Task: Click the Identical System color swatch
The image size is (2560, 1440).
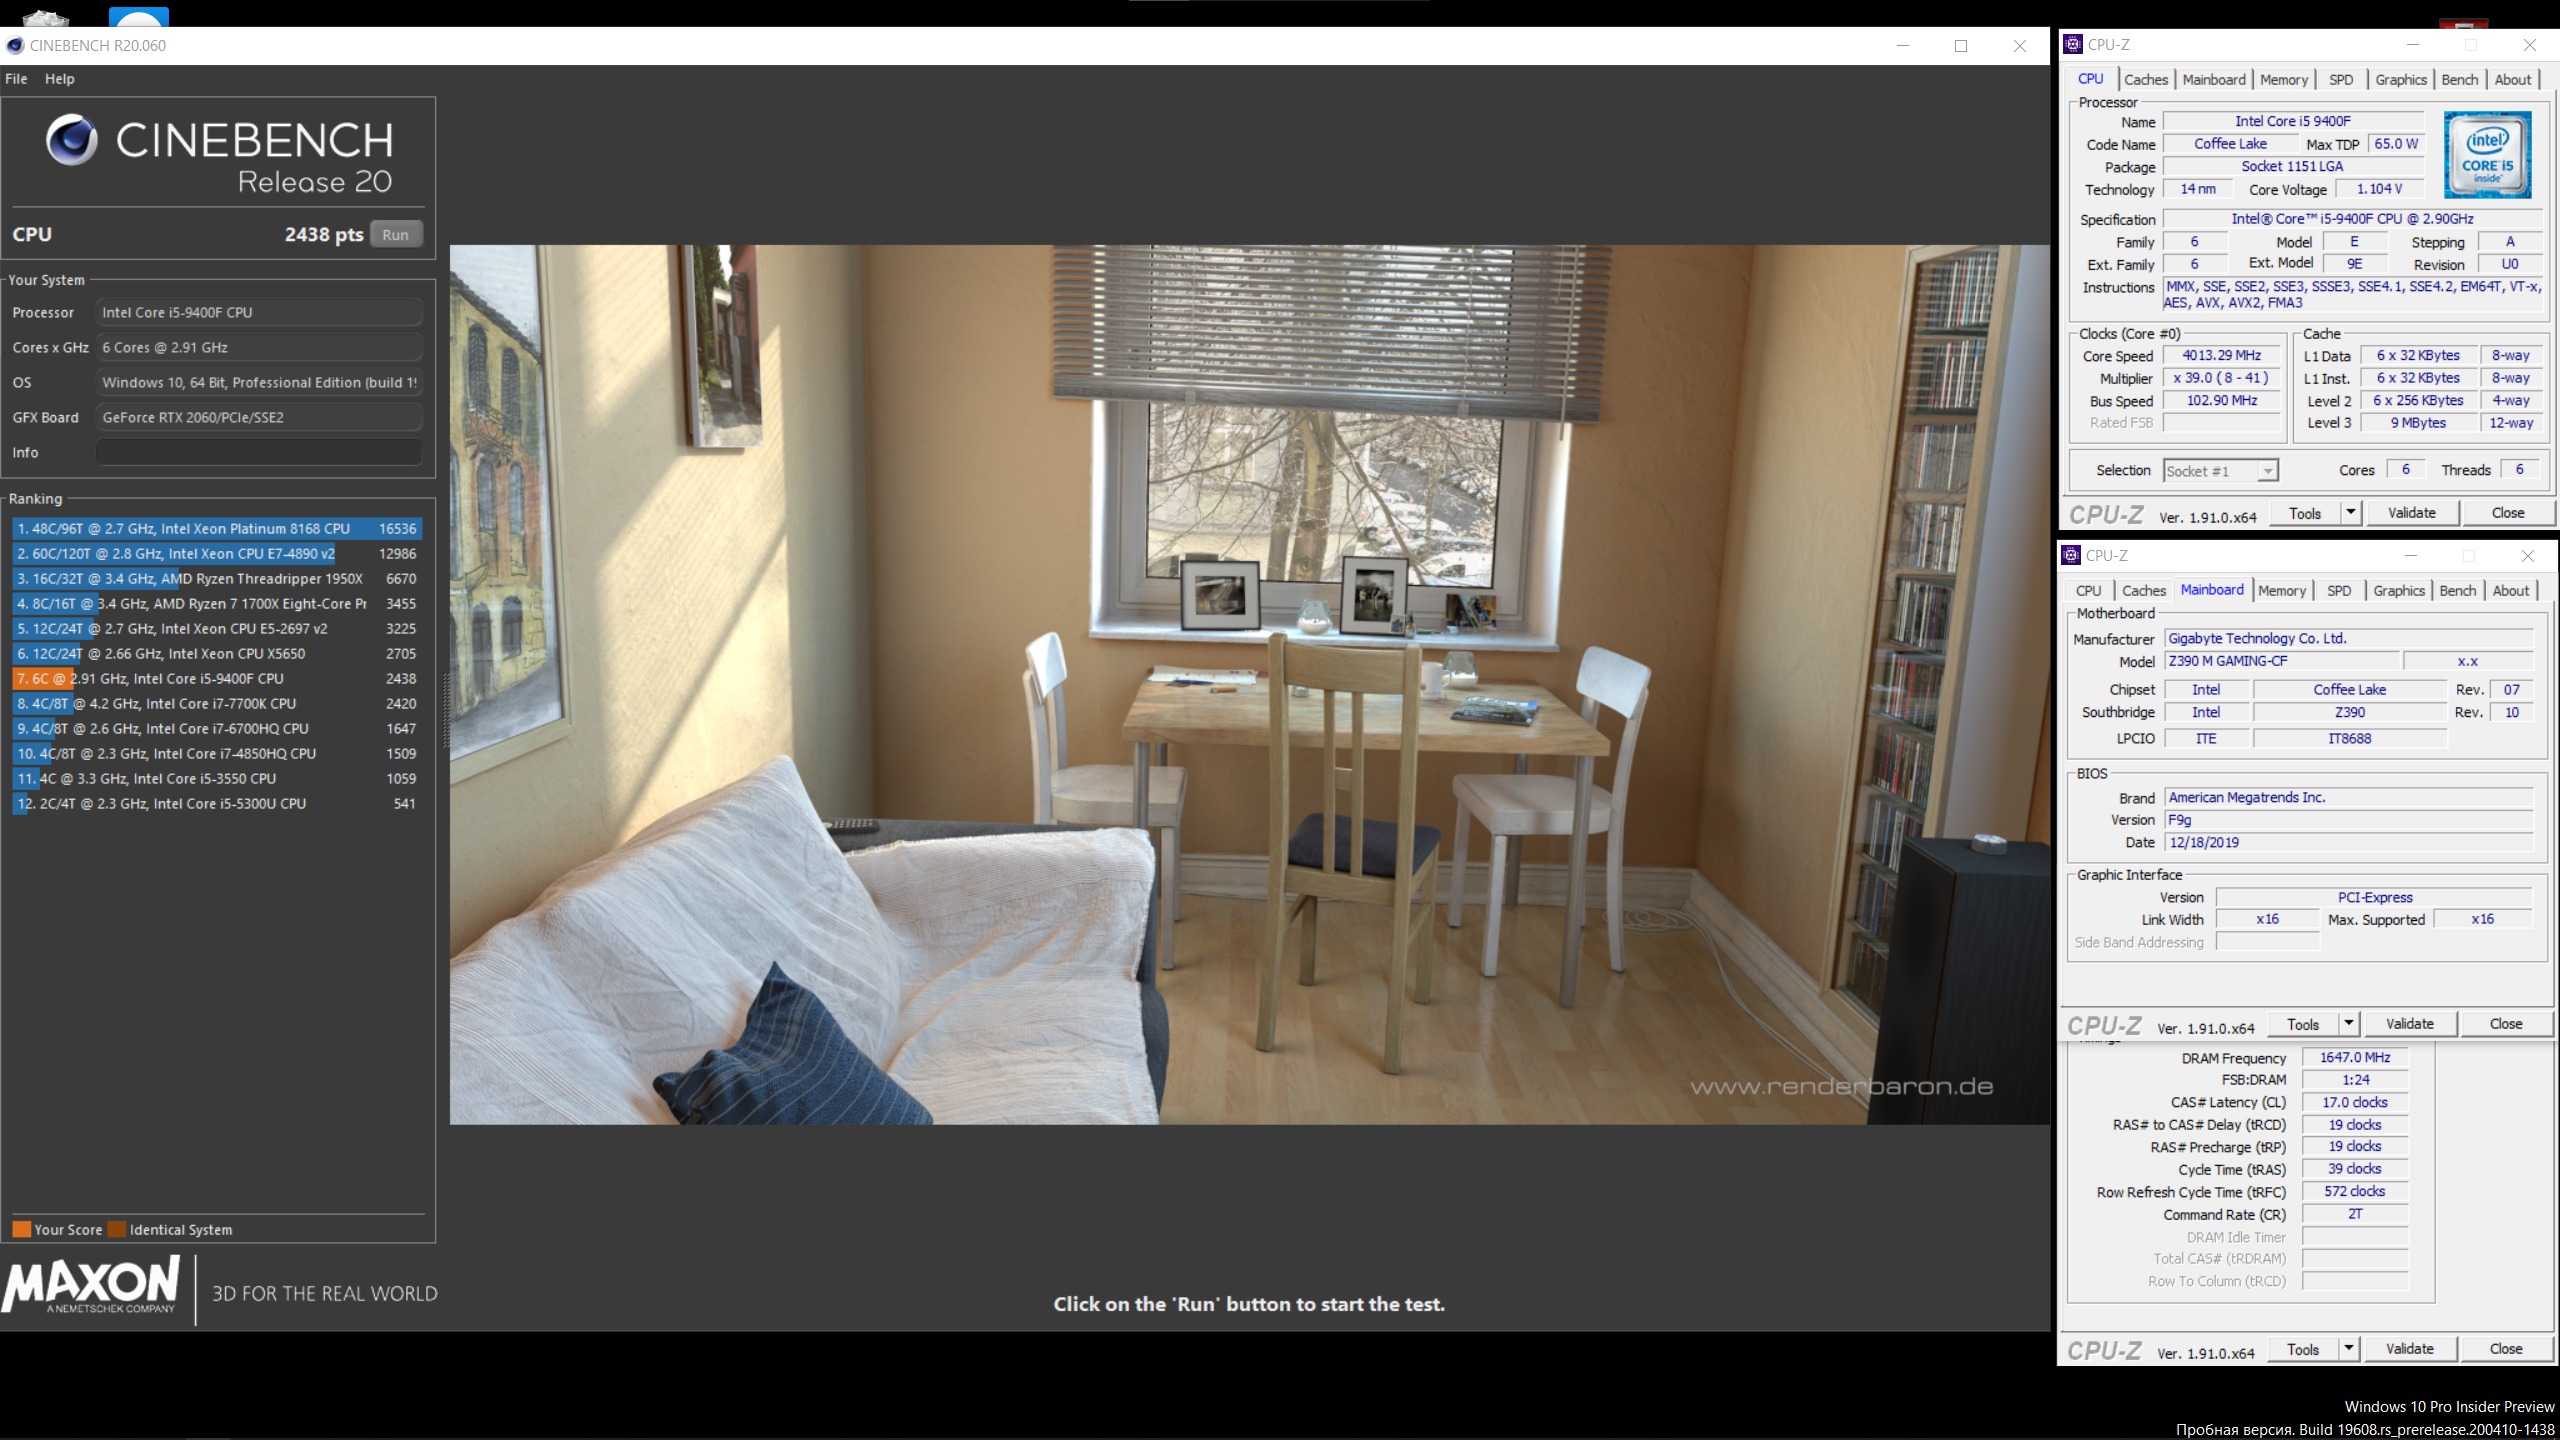Action: tap(117, 1229)
